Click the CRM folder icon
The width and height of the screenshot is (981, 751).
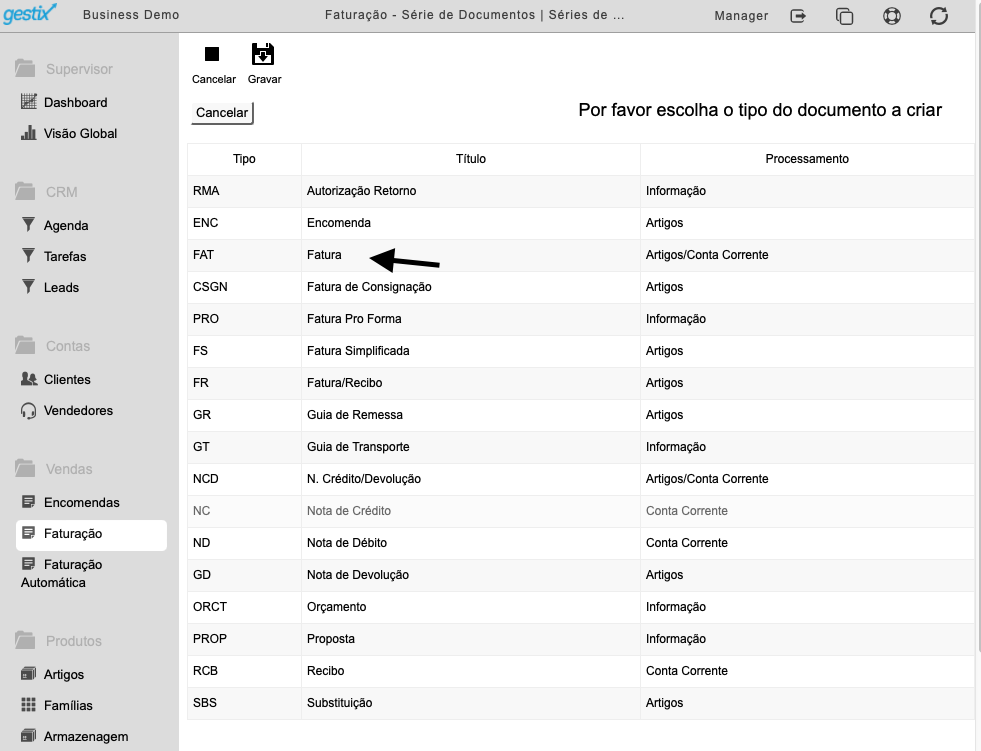coord(25,191)
